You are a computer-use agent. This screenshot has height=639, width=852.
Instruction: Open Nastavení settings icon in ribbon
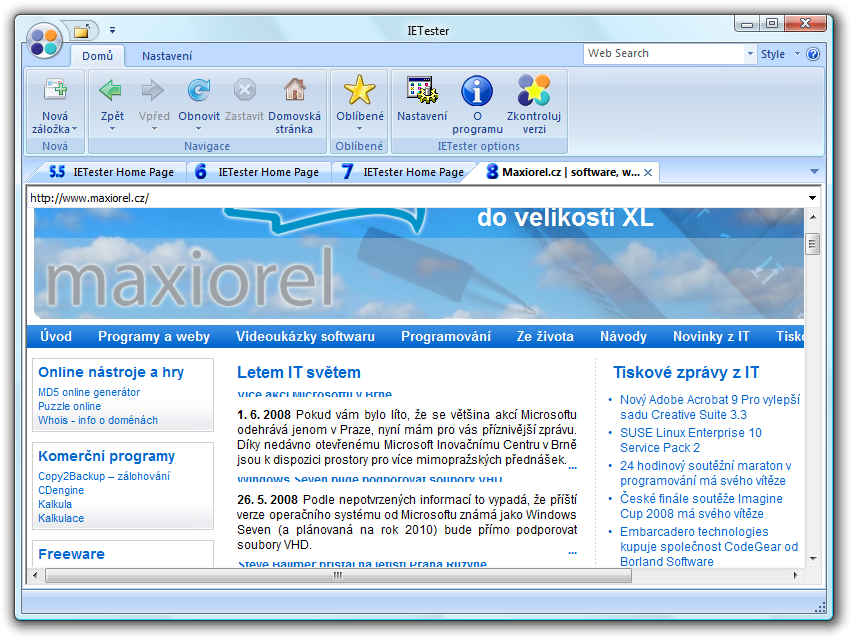(422, 90)
